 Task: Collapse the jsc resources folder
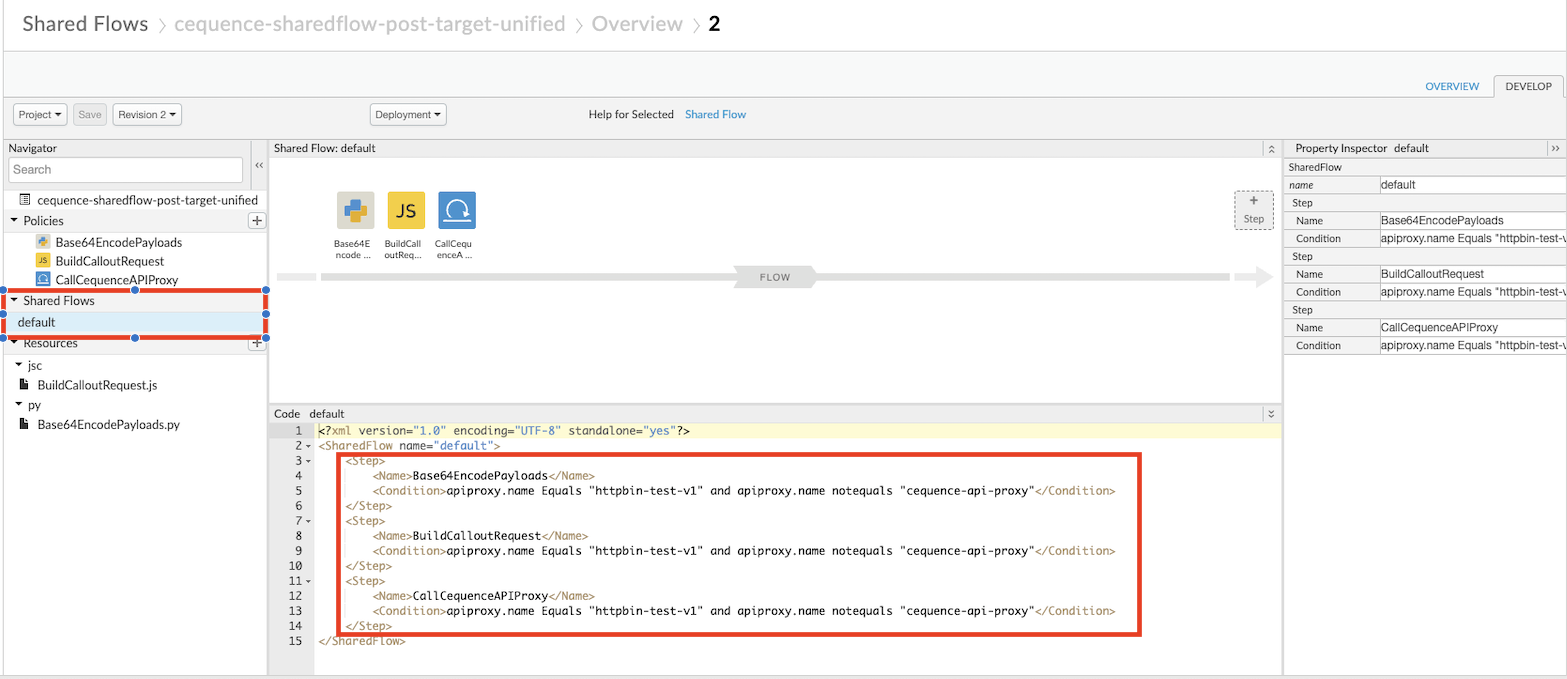point(19,365)
